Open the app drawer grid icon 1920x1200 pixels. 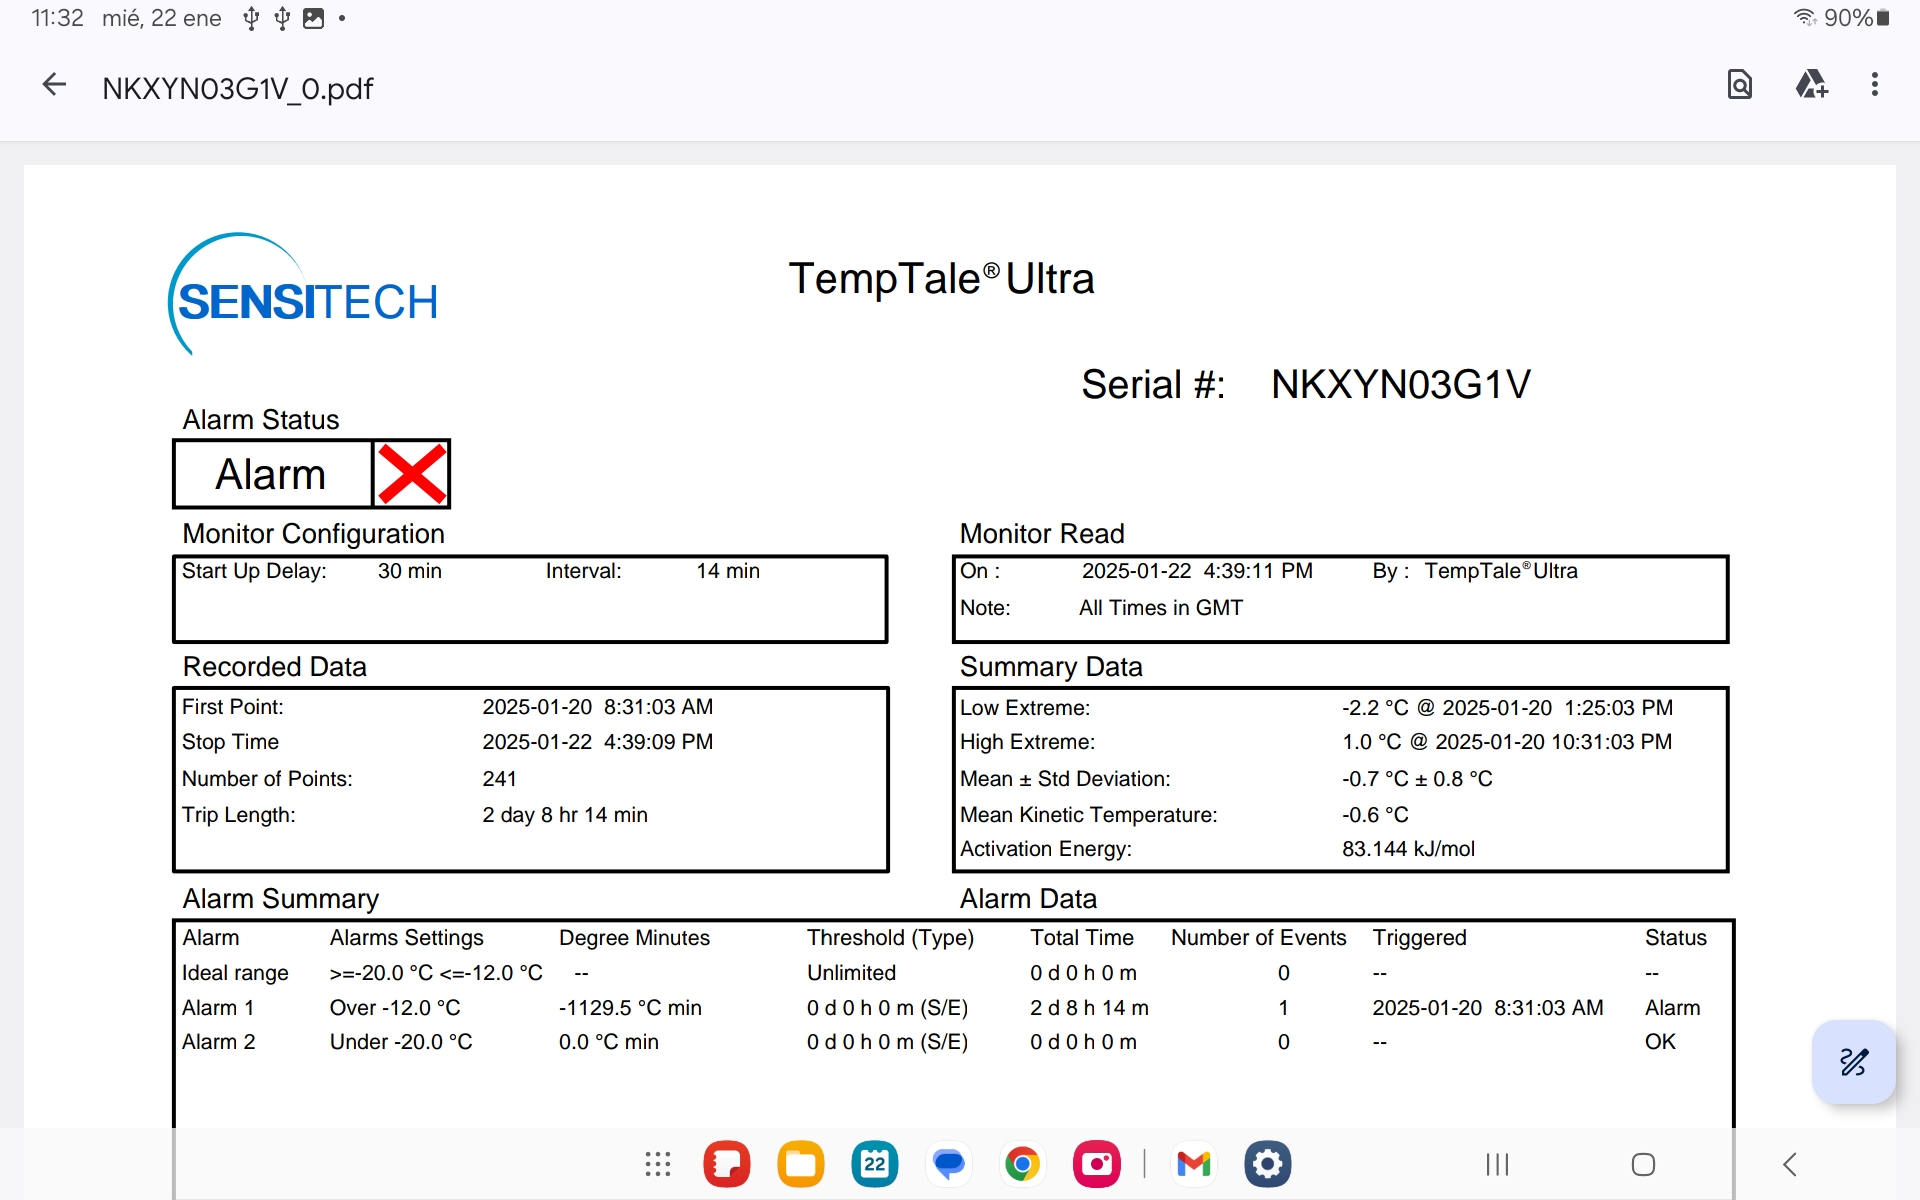click(657, 1164)
